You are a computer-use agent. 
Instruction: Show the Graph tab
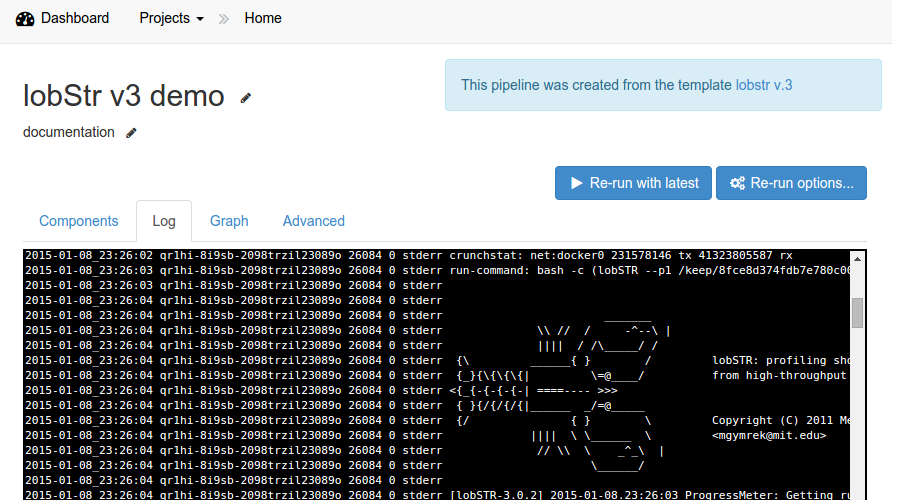click(x=229, y=221)
